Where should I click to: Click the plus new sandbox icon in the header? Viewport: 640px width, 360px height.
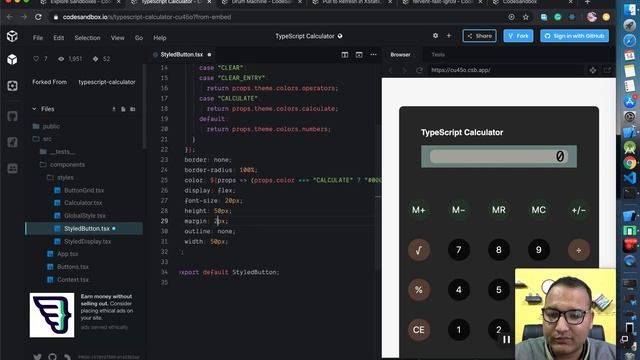pos(449,36)
